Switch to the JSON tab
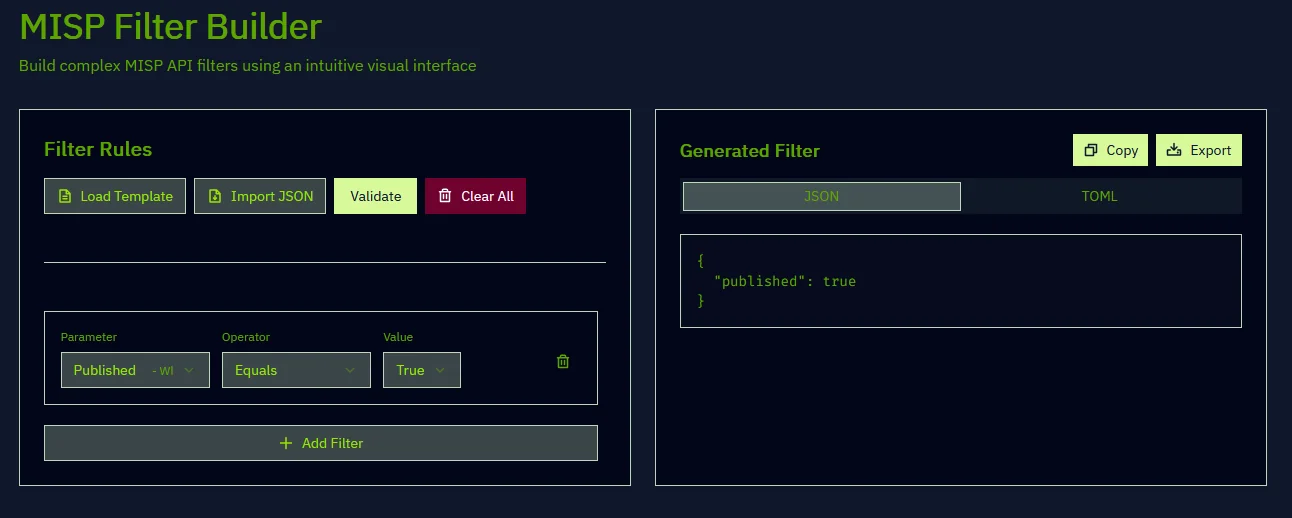1292x518 pixels. click(x=822, y=196)
